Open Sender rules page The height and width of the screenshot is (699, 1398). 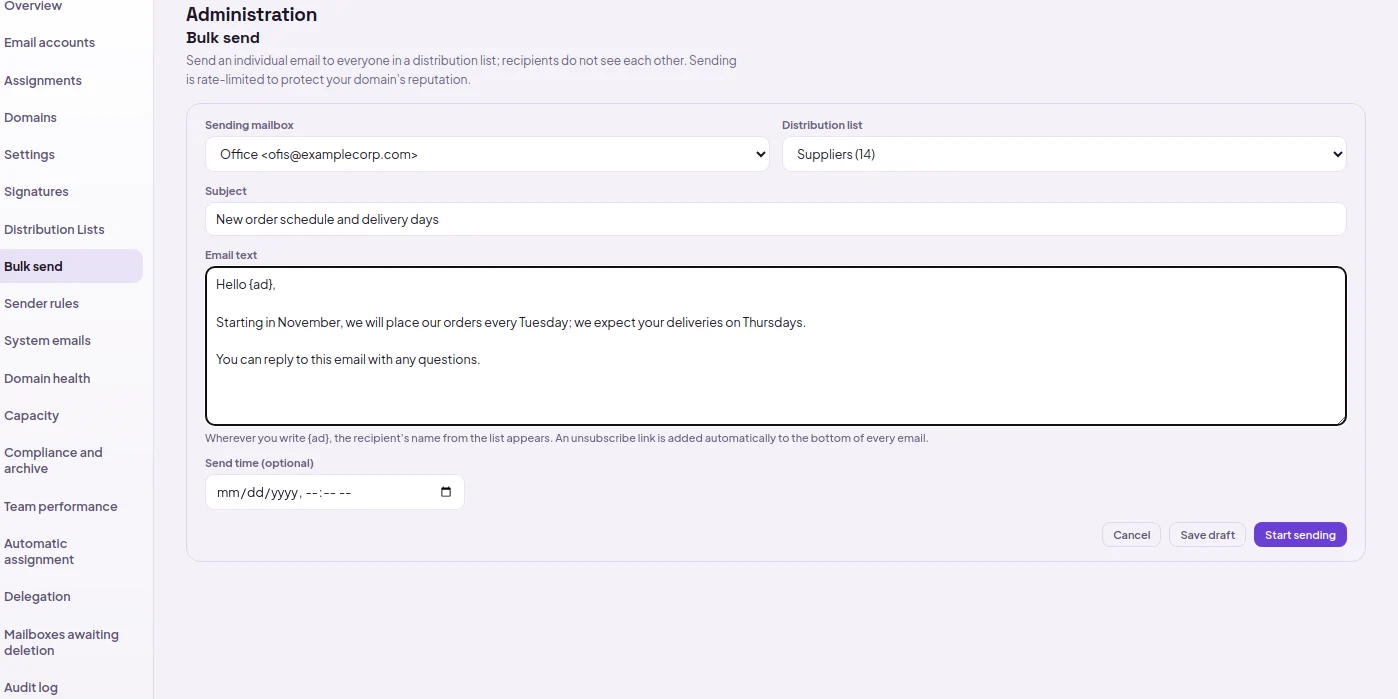41,304
